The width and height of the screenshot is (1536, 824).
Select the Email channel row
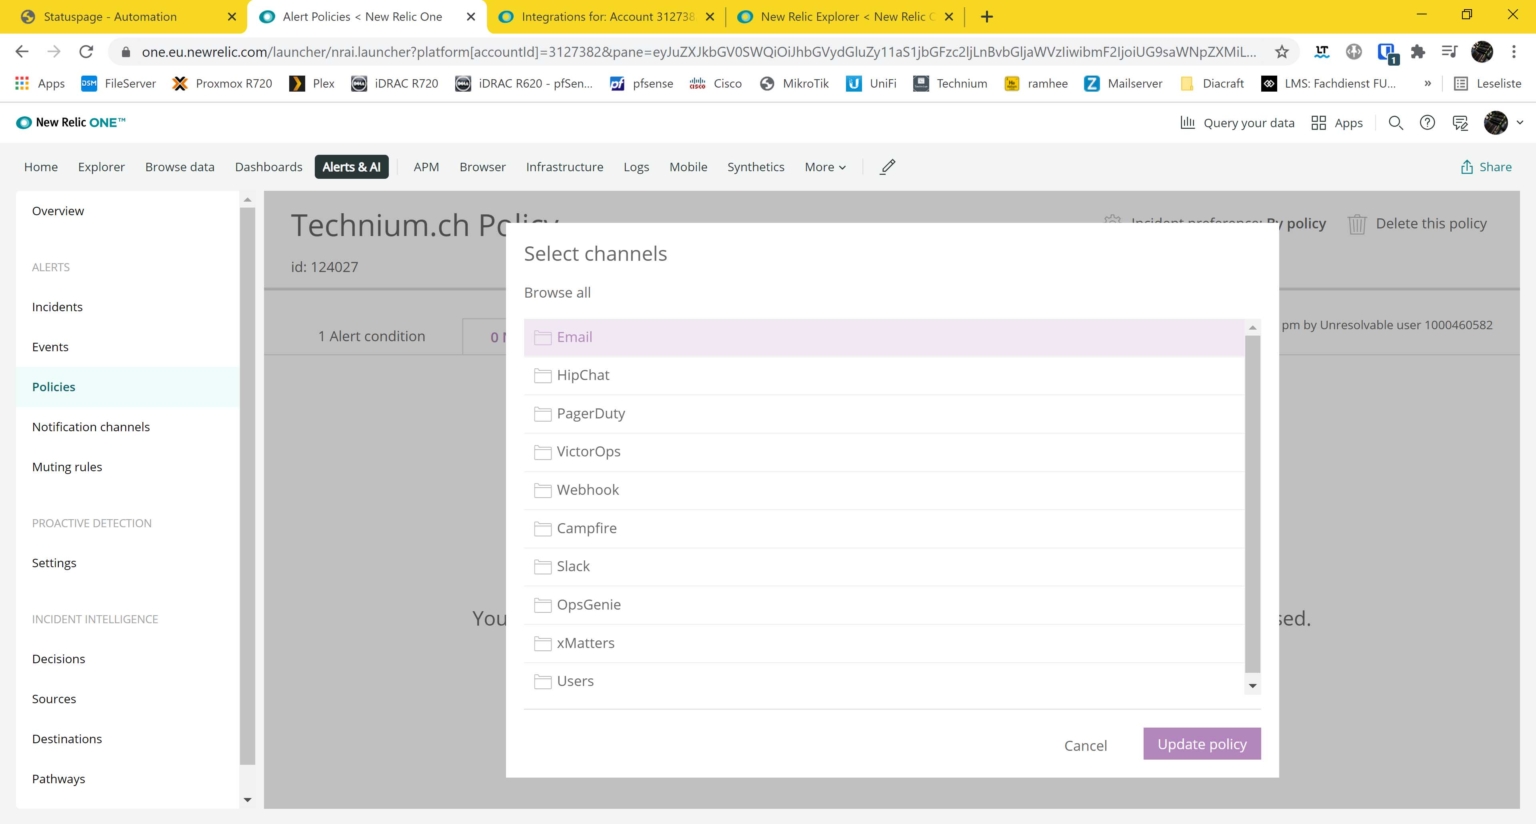(x=574, y=337)
